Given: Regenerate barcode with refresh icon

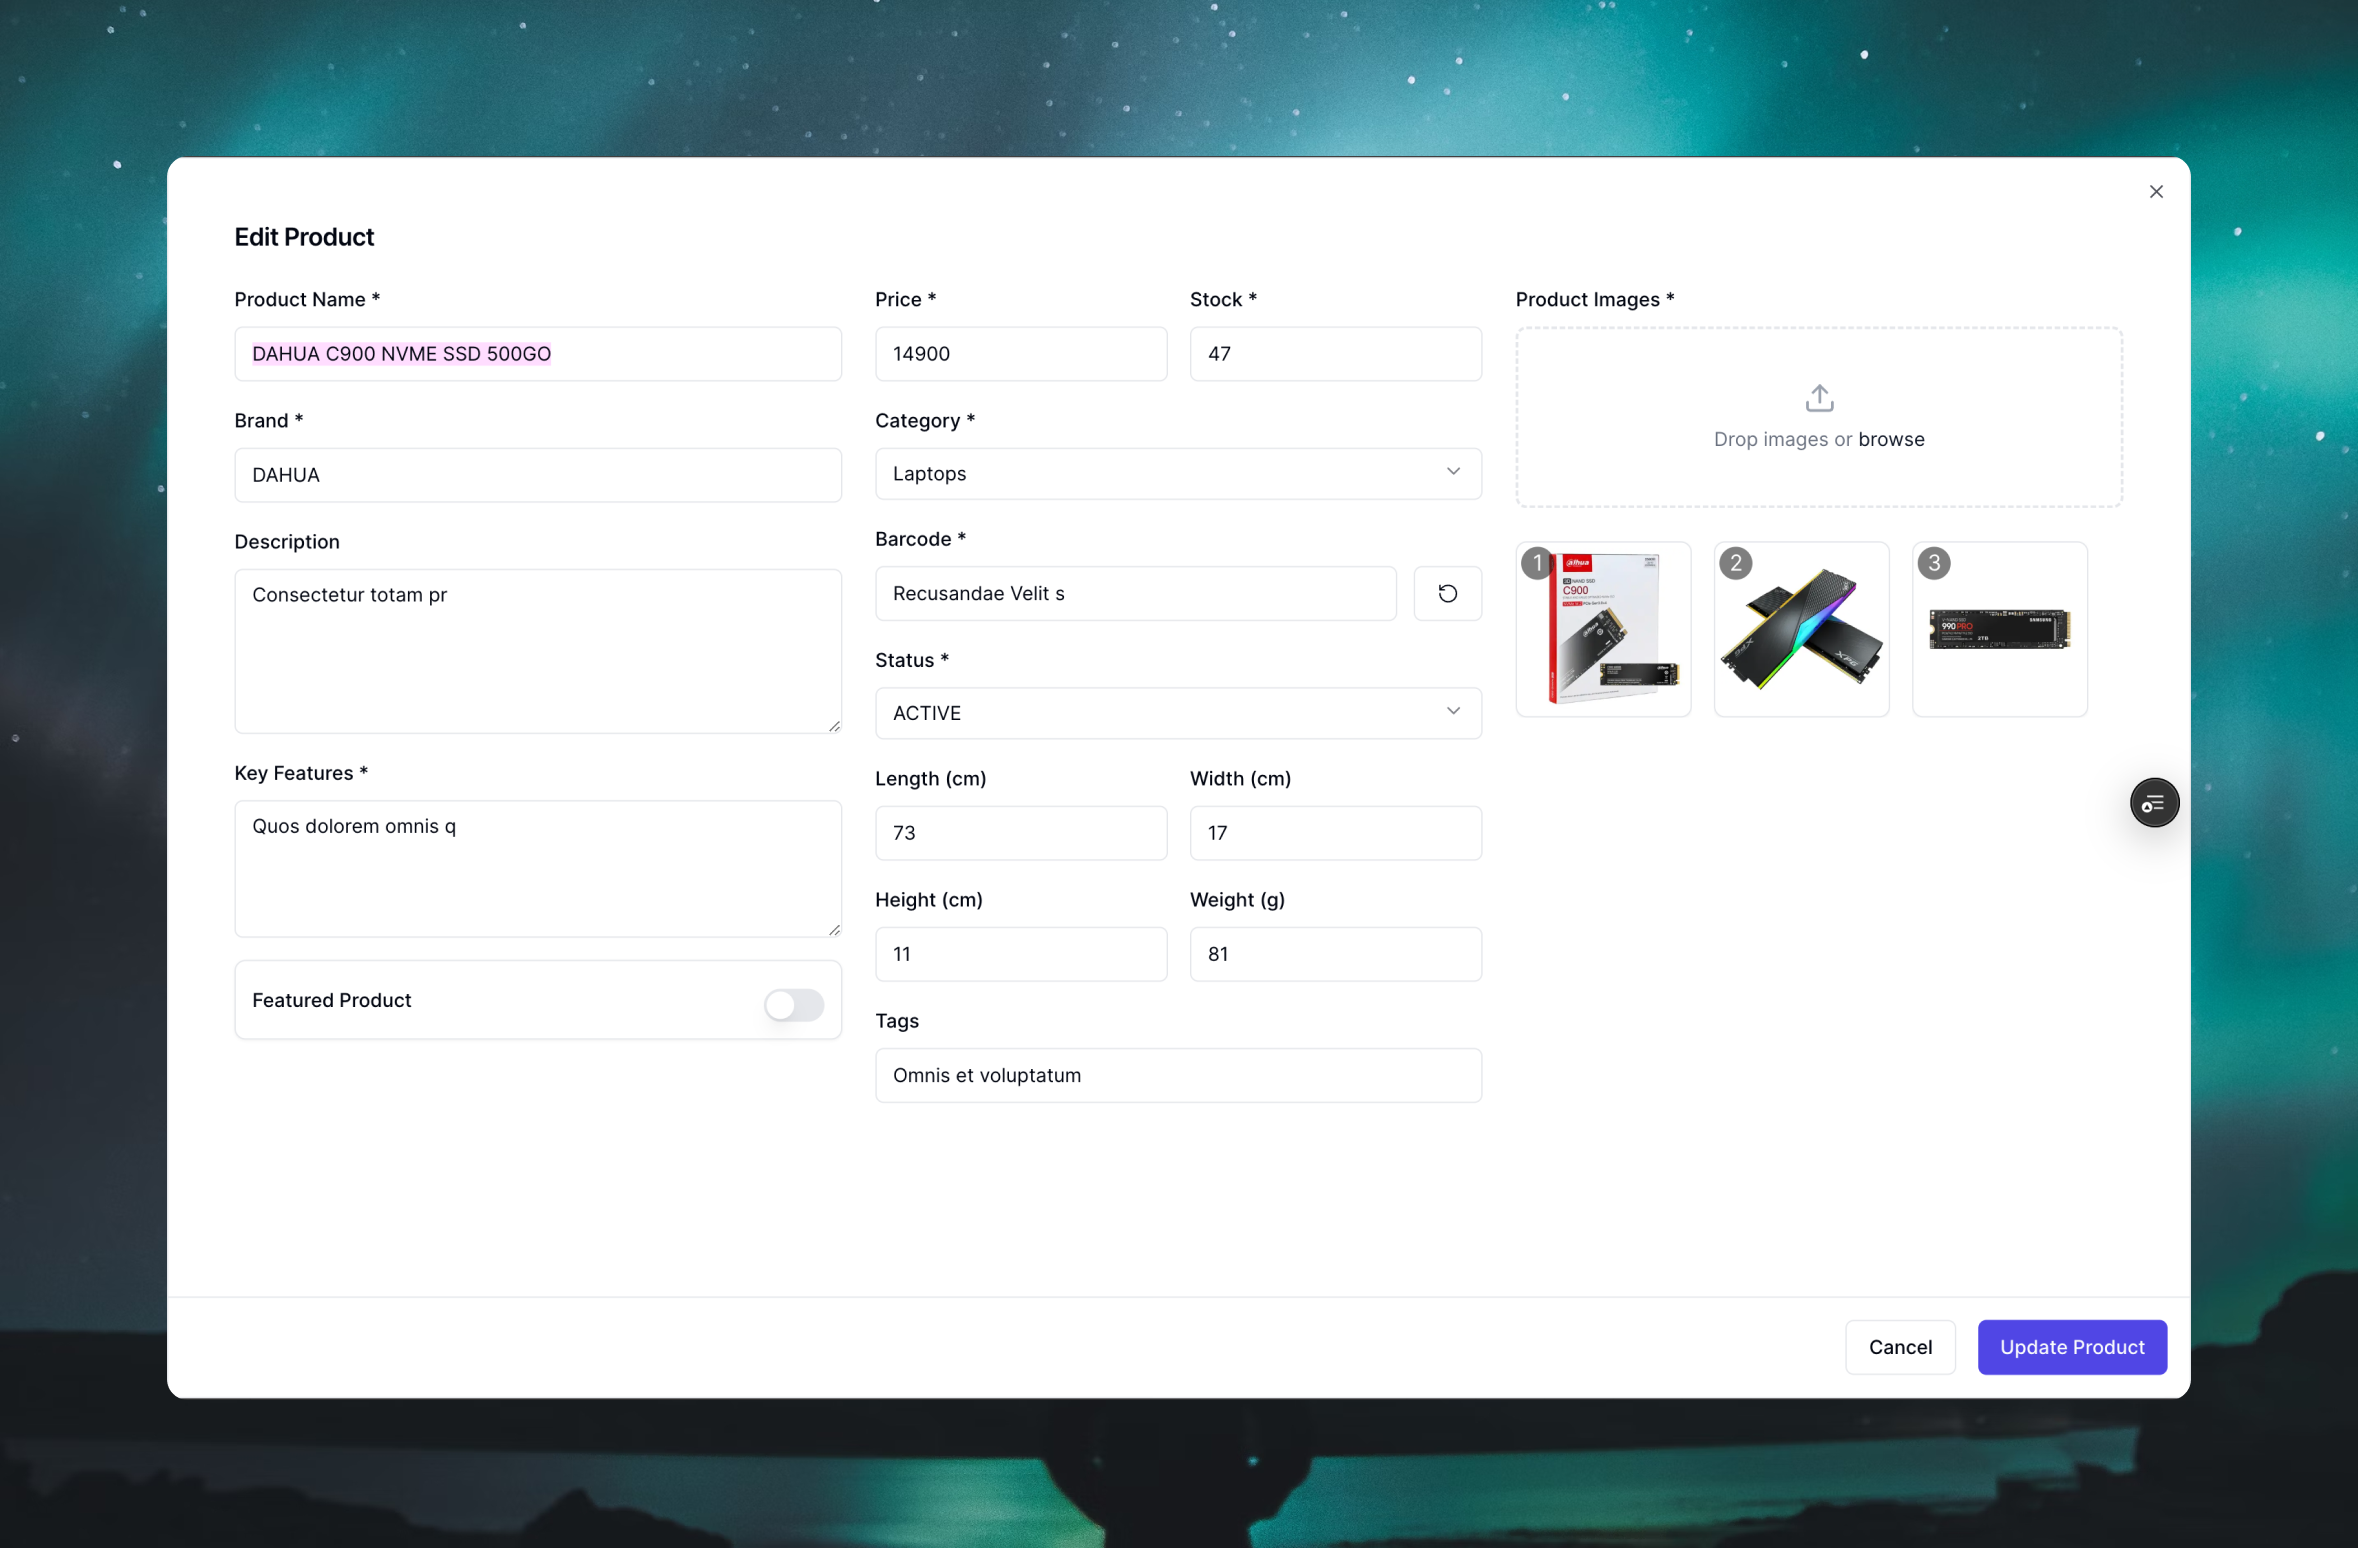Looking at the screenshot, I should click(1447, 594).
